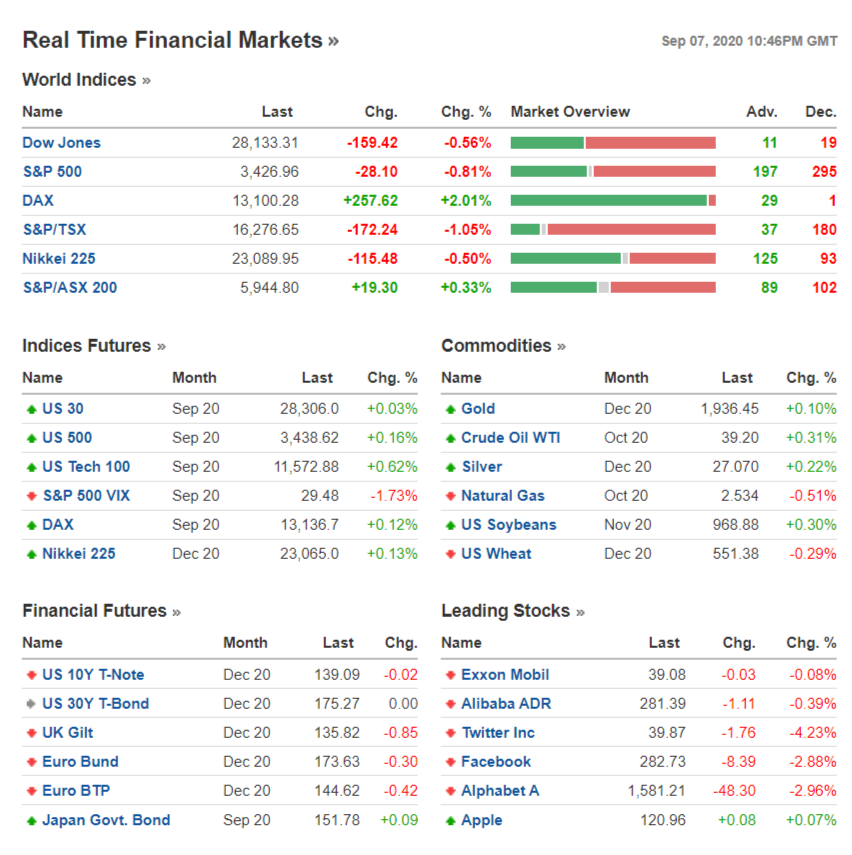Click the up arrow beside Gold
Screen dimensions: 852x855
coord(451,410)
